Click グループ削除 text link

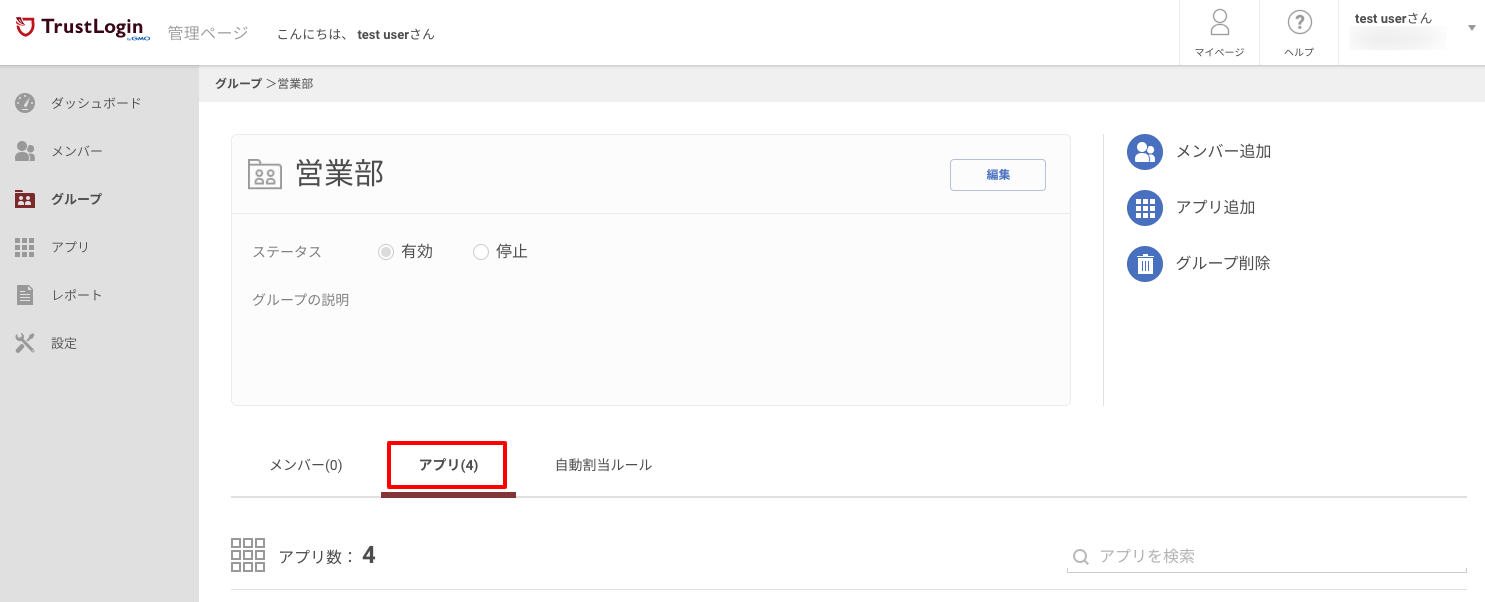tap(1223, 264)
